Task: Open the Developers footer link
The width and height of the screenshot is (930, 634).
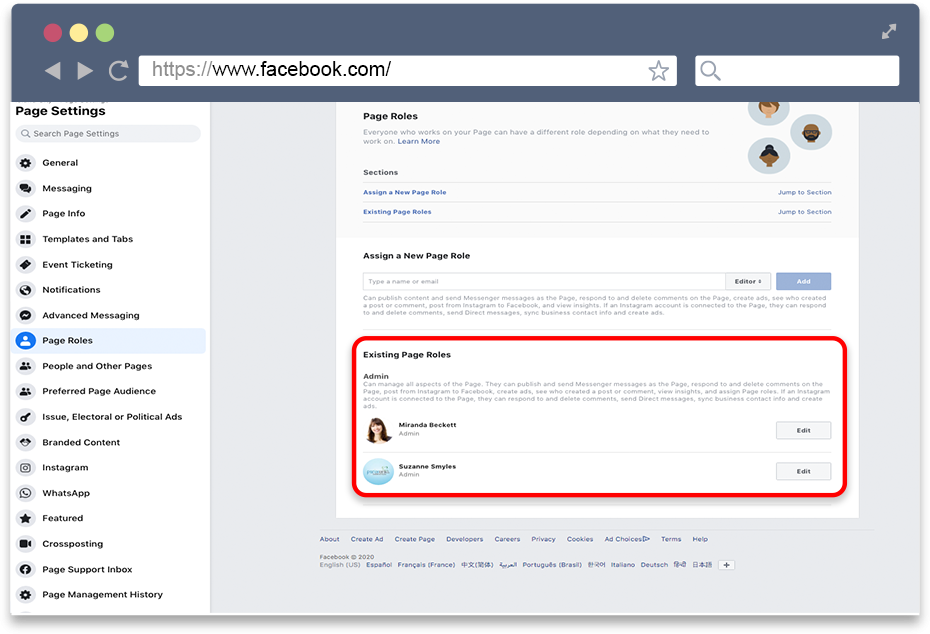Action: (x=464, y=539)
